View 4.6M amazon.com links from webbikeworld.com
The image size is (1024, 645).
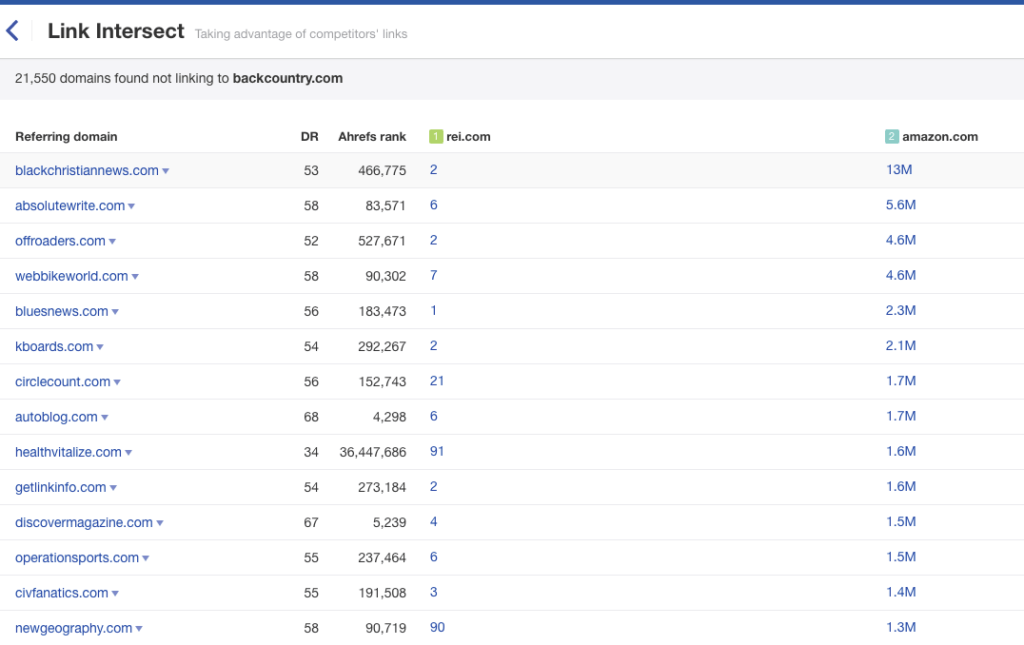(901, 275)
